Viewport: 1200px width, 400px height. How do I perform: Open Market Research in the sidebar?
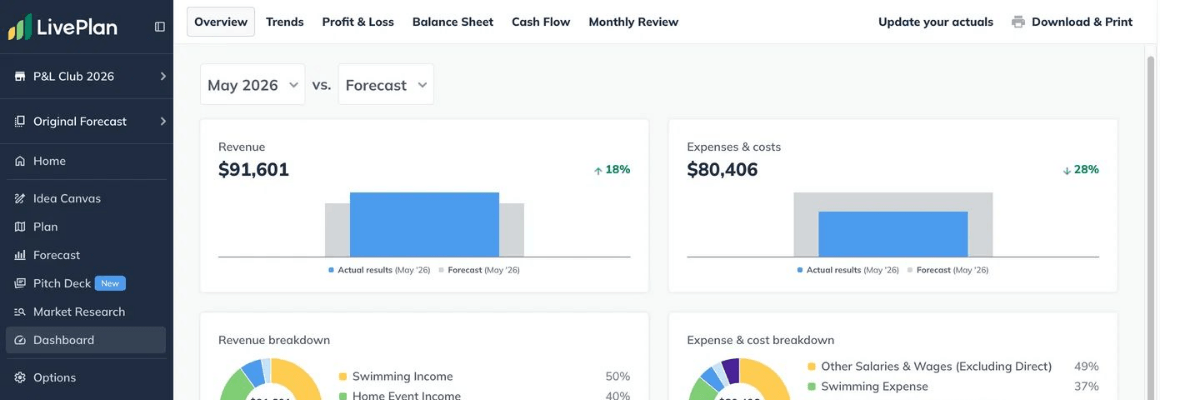point(86,312)
